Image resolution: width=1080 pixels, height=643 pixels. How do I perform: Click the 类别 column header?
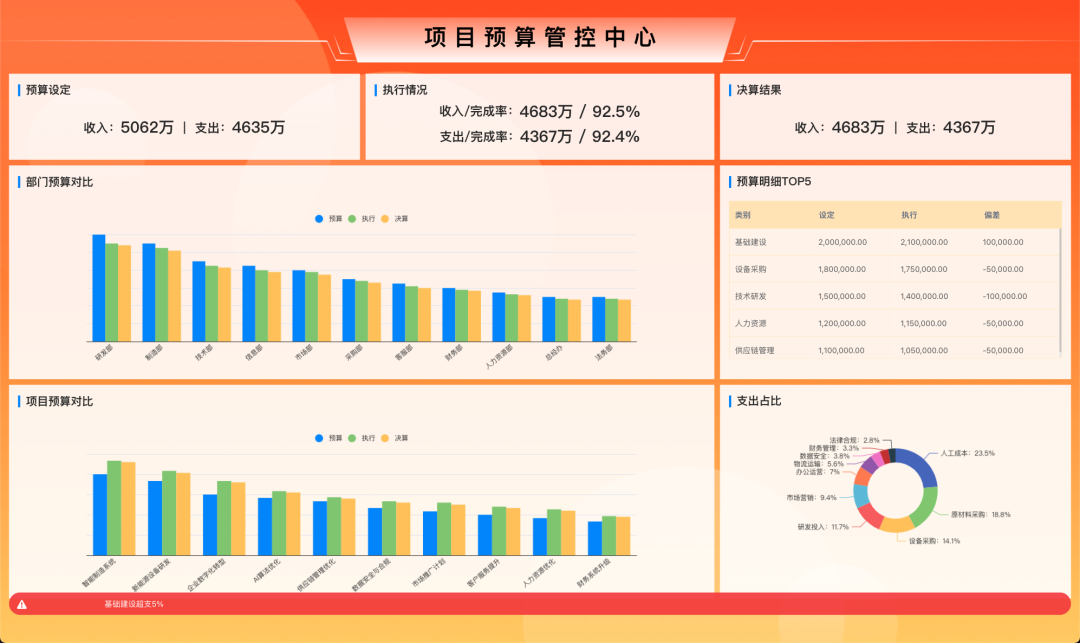(x=743, y=215)
